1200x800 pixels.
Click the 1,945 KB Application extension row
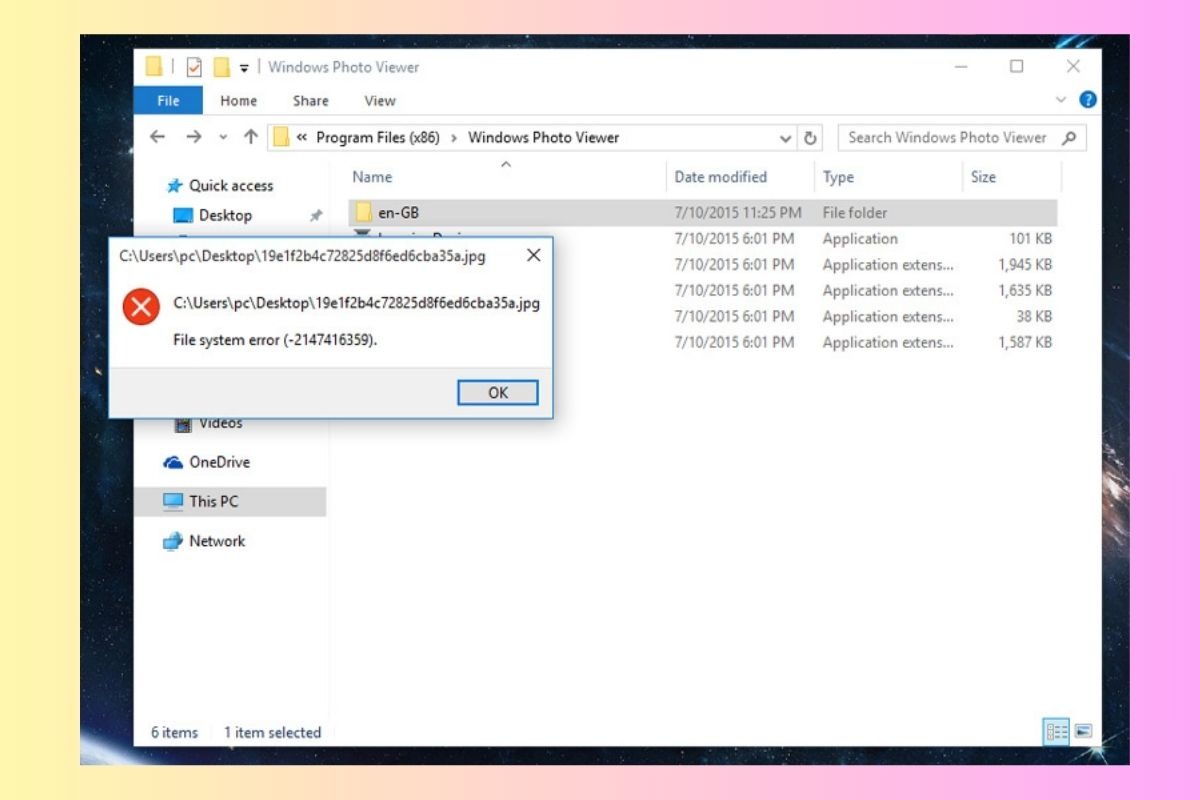click(x=703, y=264)
